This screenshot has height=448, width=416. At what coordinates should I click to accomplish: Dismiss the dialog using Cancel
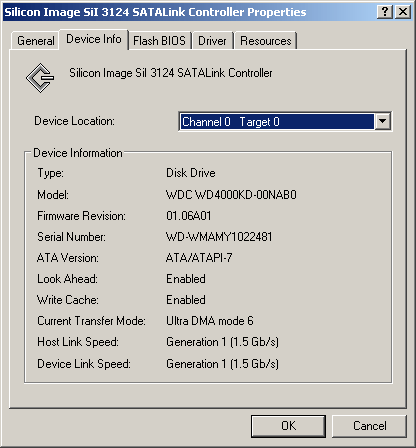(369, 426)
